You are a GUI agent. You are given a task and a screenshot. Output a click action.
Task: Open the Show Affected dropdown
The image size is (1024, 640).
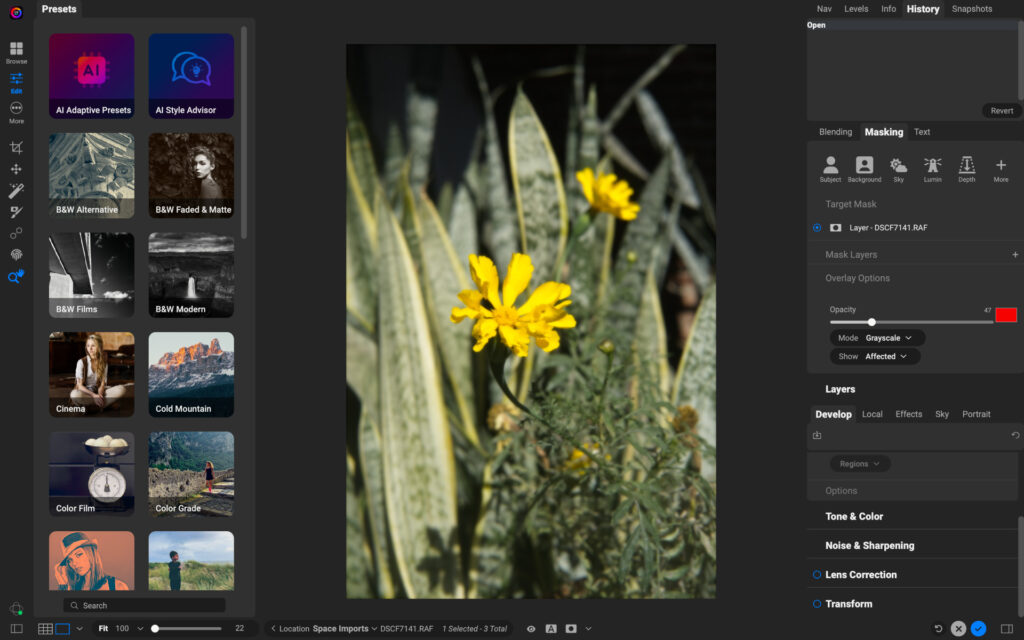tap(885, 356)
